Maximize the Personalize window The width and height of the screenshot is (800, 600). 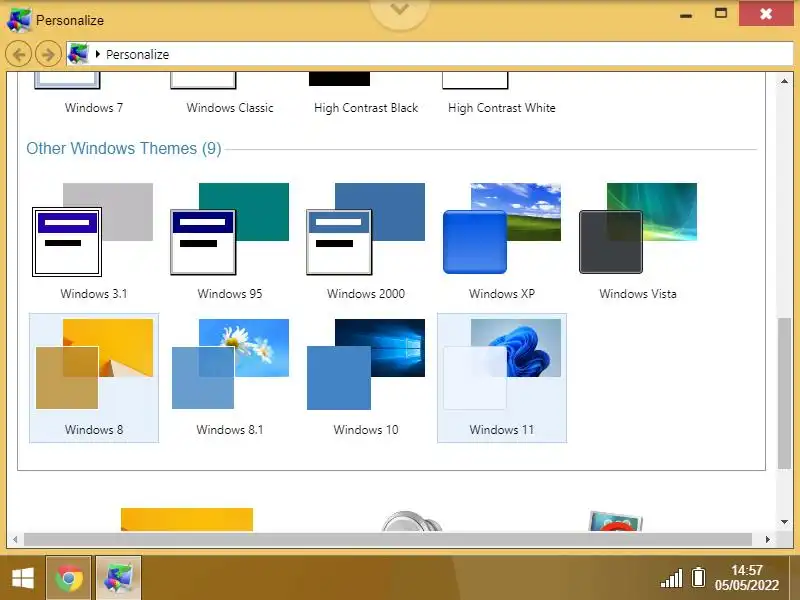721,13
